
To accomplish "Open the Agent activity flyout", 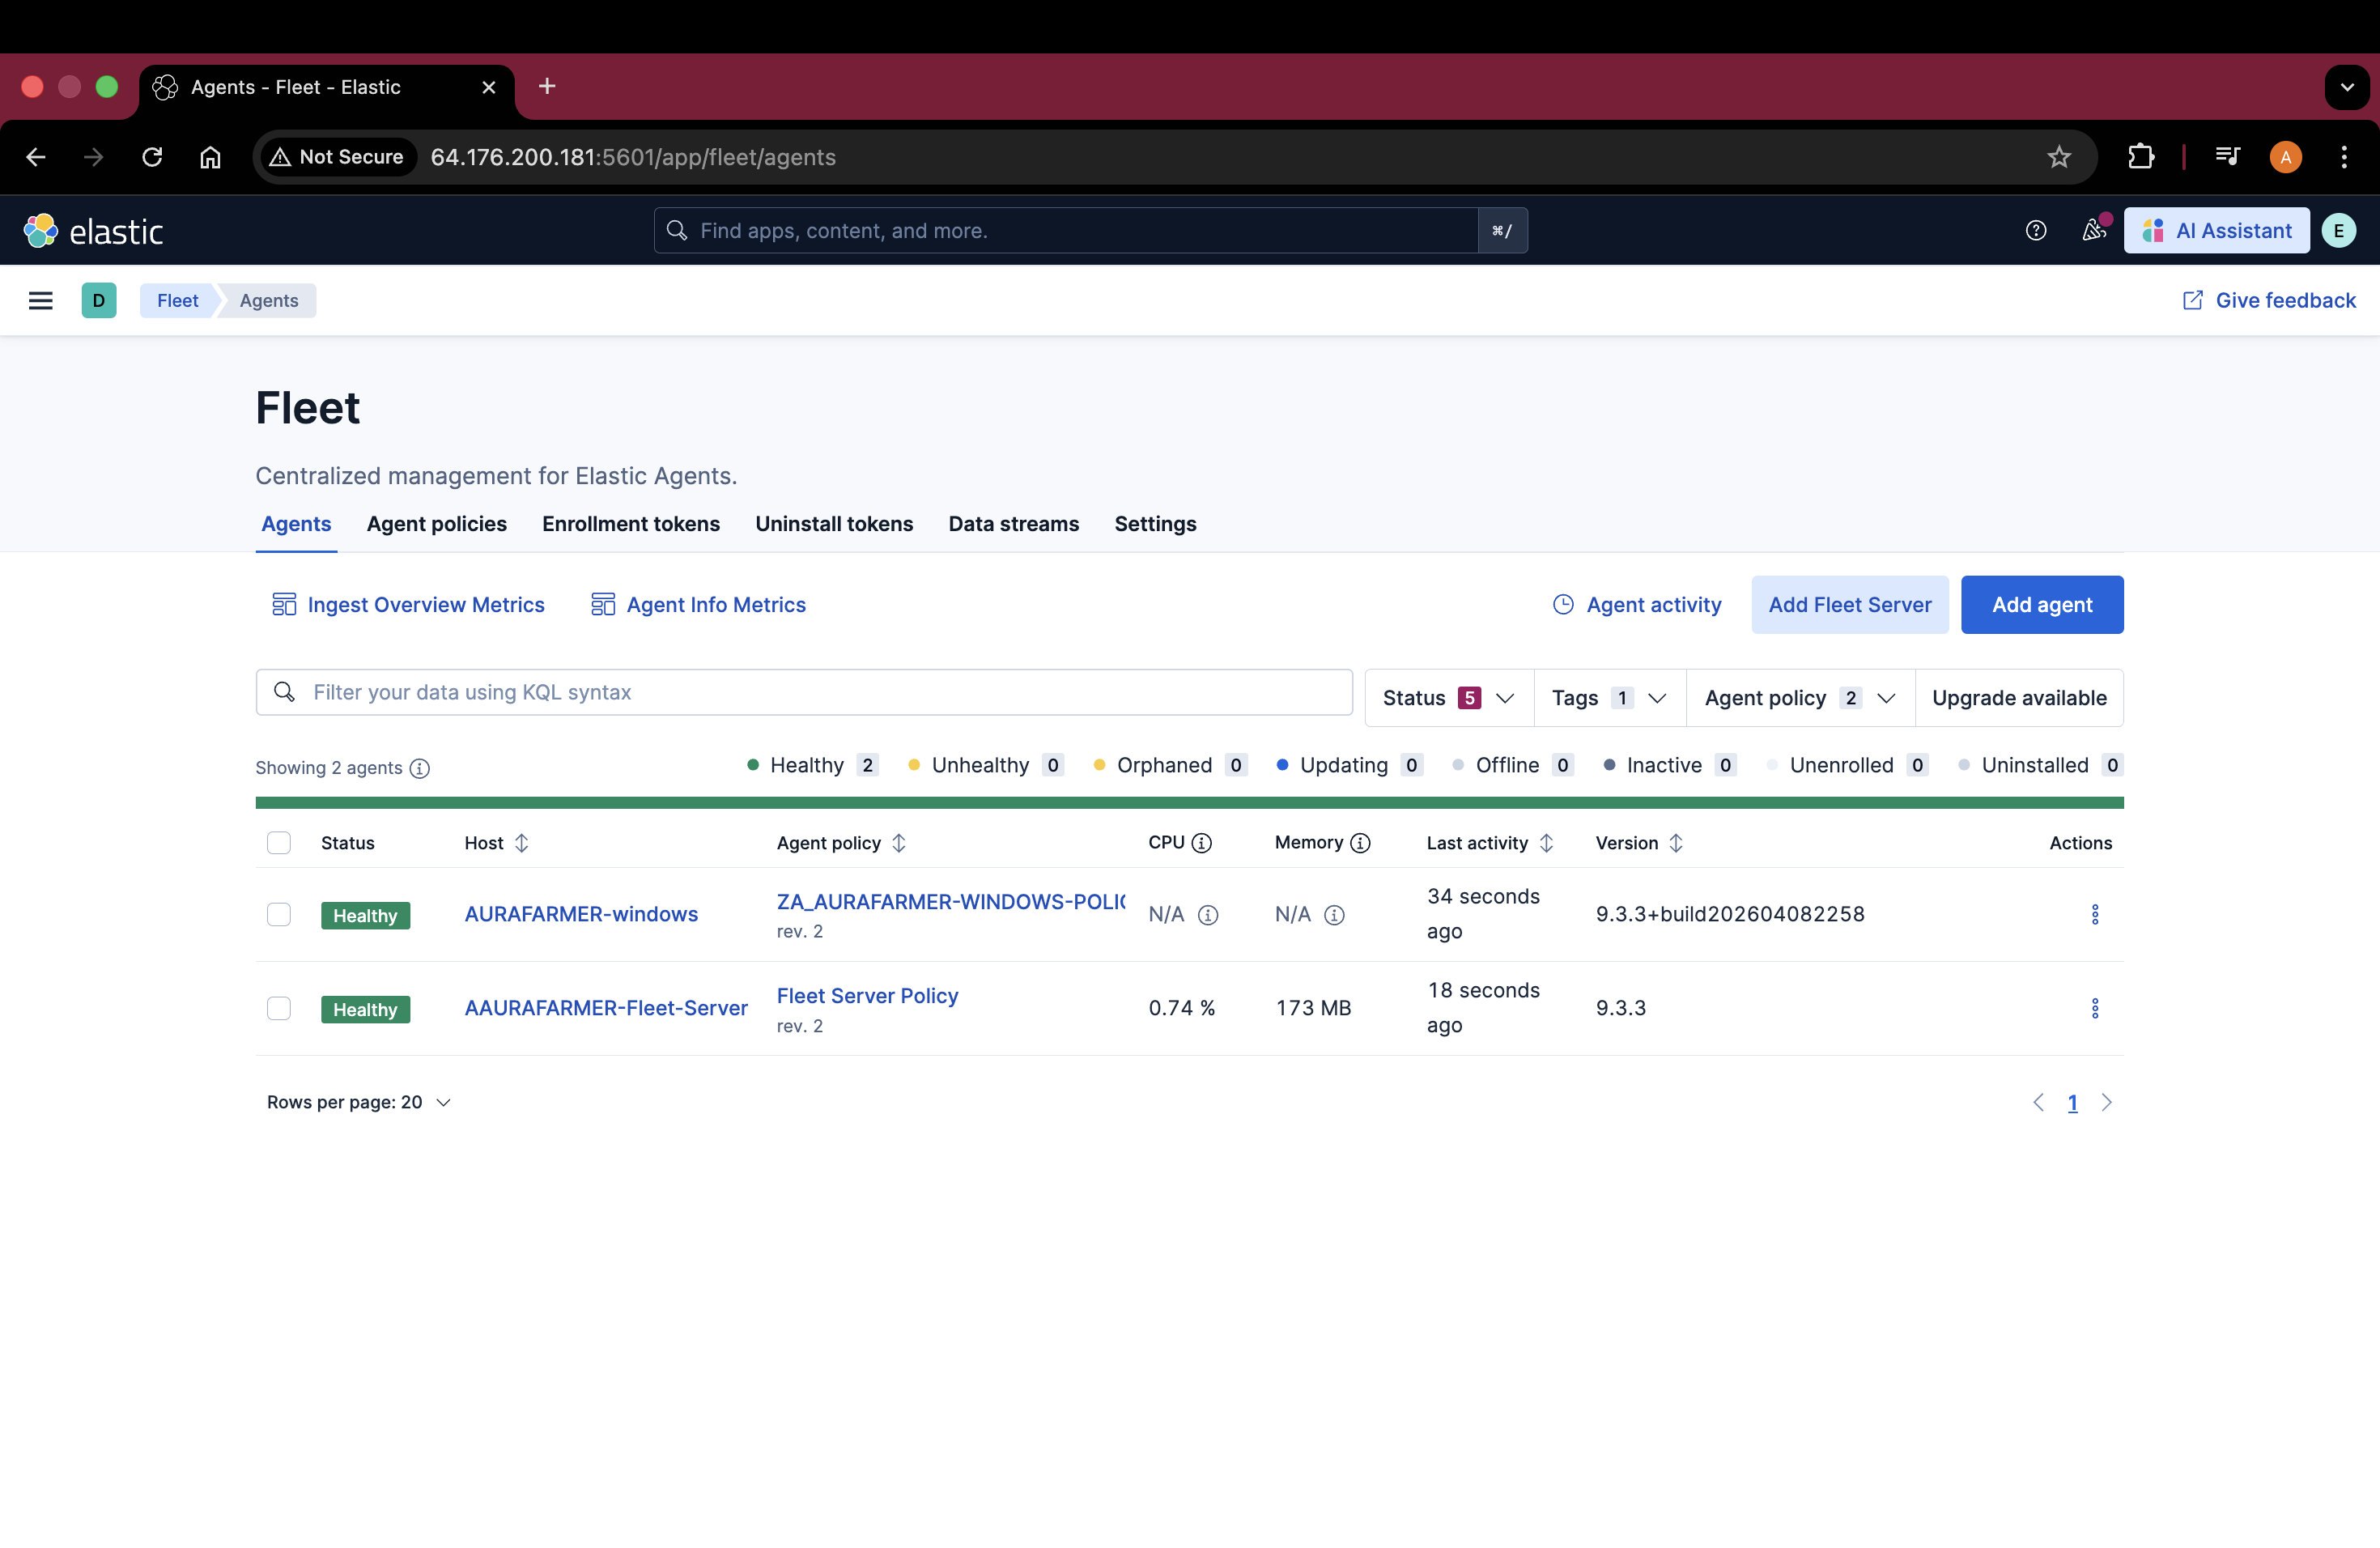I will click(1637, 604).
